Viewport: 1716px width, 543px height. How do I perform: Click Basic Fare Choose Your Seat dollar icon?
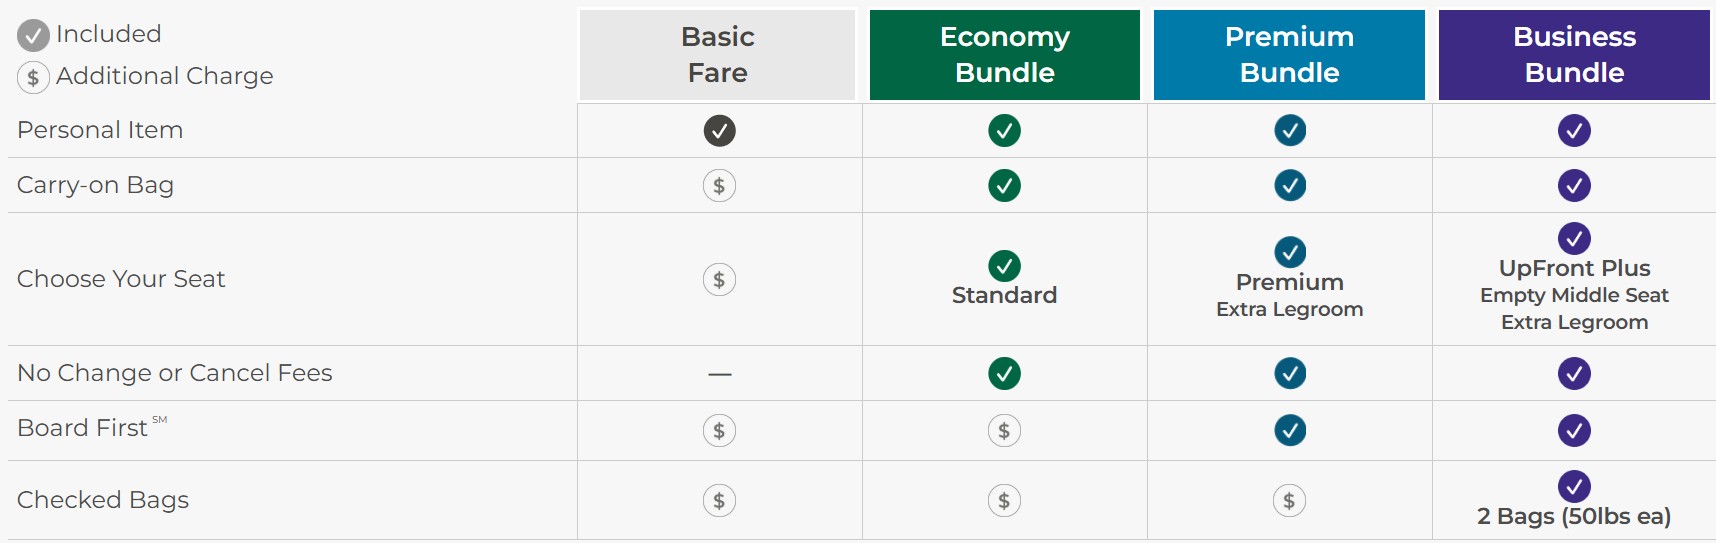click(x=719, y=280)
